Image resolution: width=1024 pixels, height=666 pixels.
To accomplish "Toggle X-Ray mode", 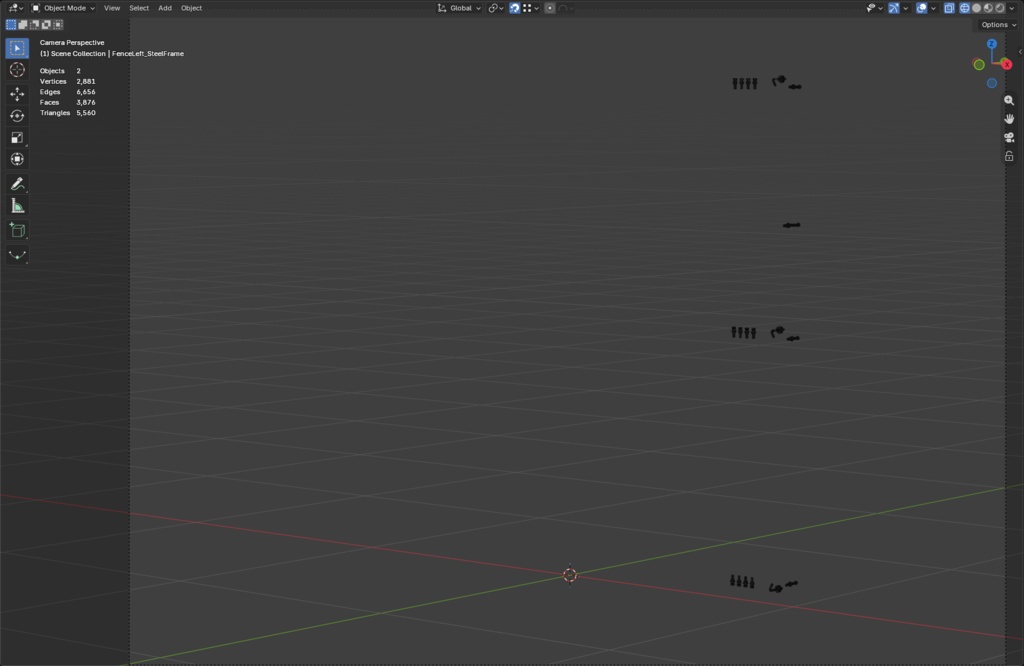I will tap(949, 8).
